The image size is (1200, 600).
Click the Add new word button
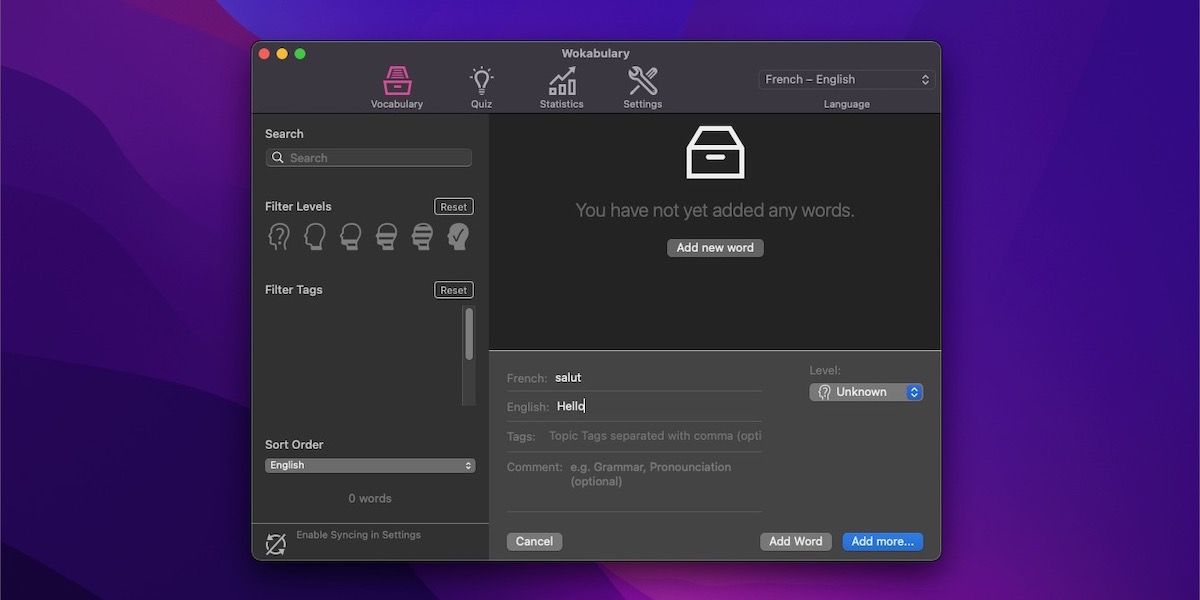tap(715, 248)
